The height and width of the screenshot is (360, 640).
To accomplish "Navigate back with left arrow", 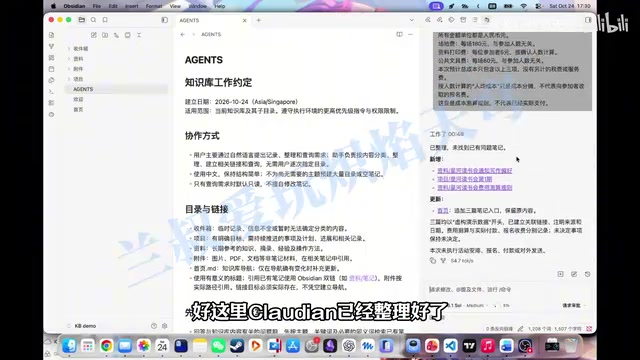I will (183, 35).
